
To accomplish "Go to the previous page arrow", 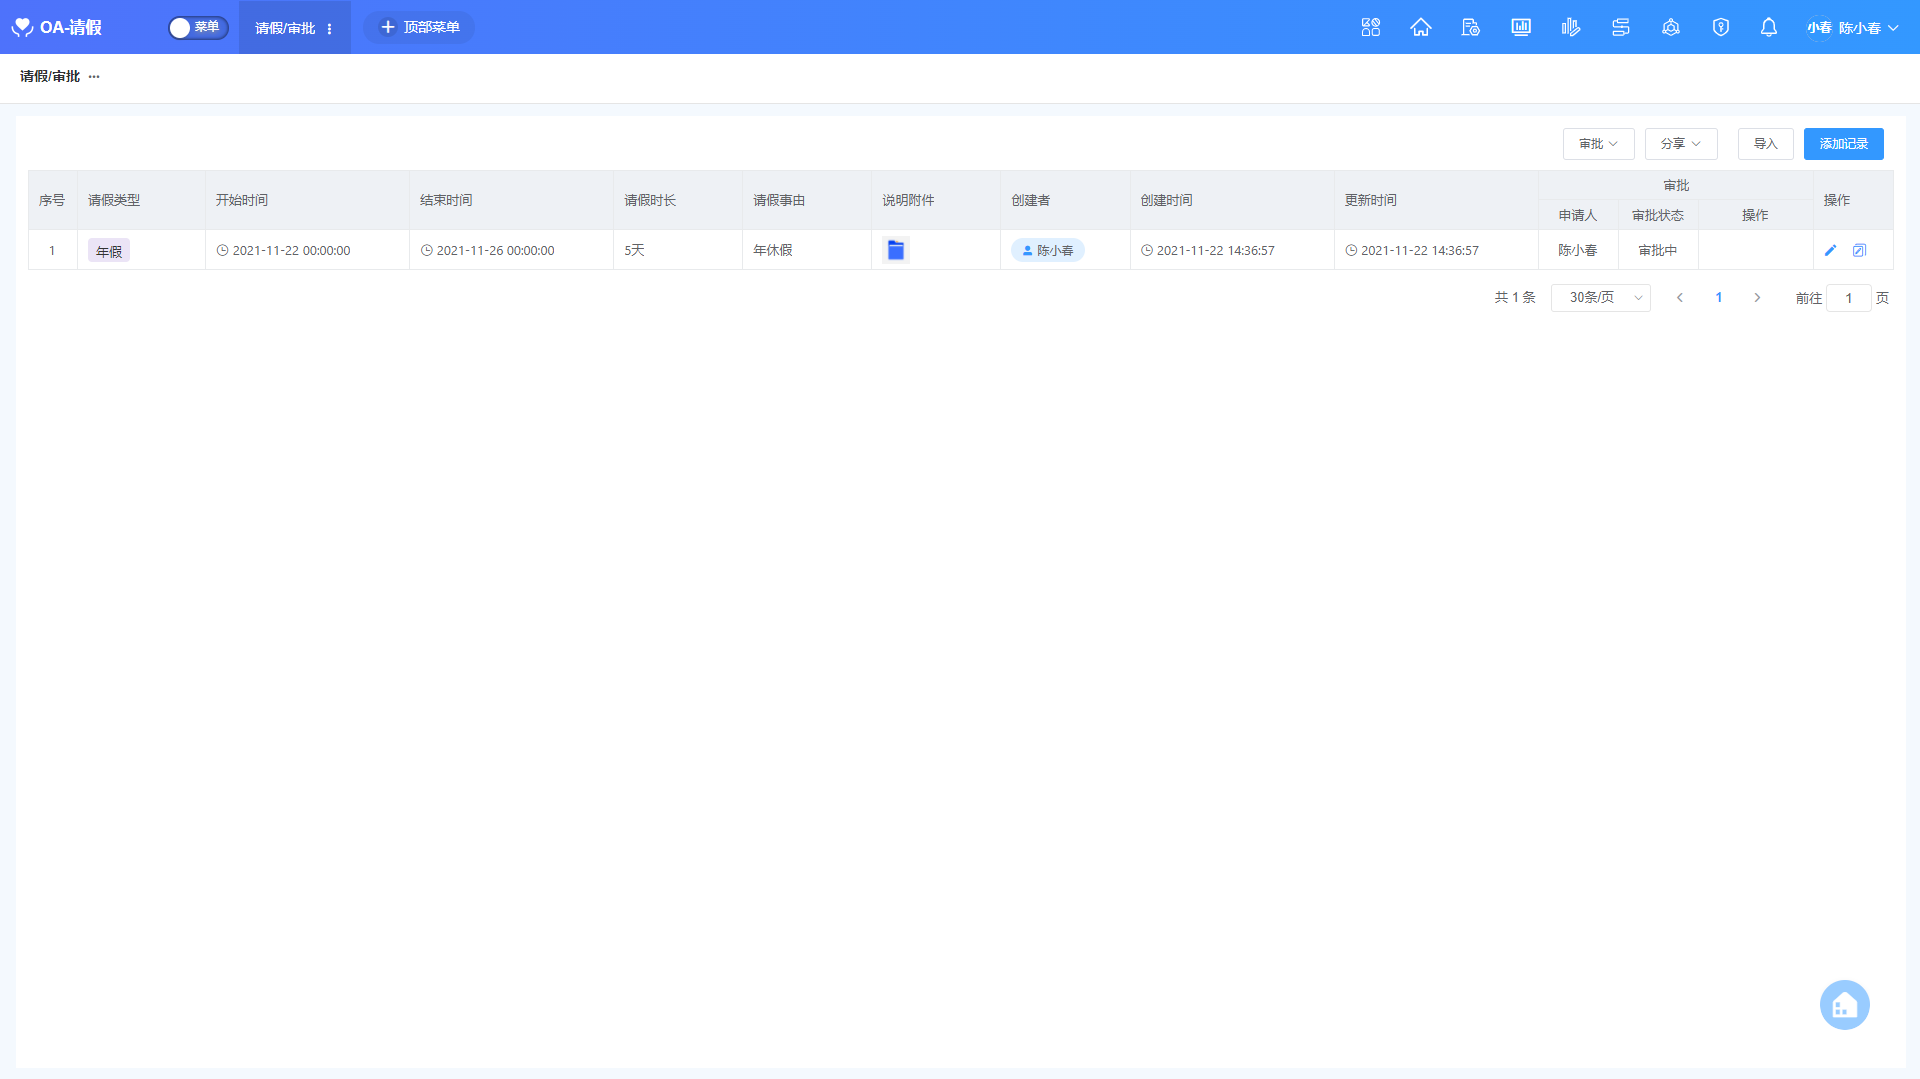I will point(1680,298).
